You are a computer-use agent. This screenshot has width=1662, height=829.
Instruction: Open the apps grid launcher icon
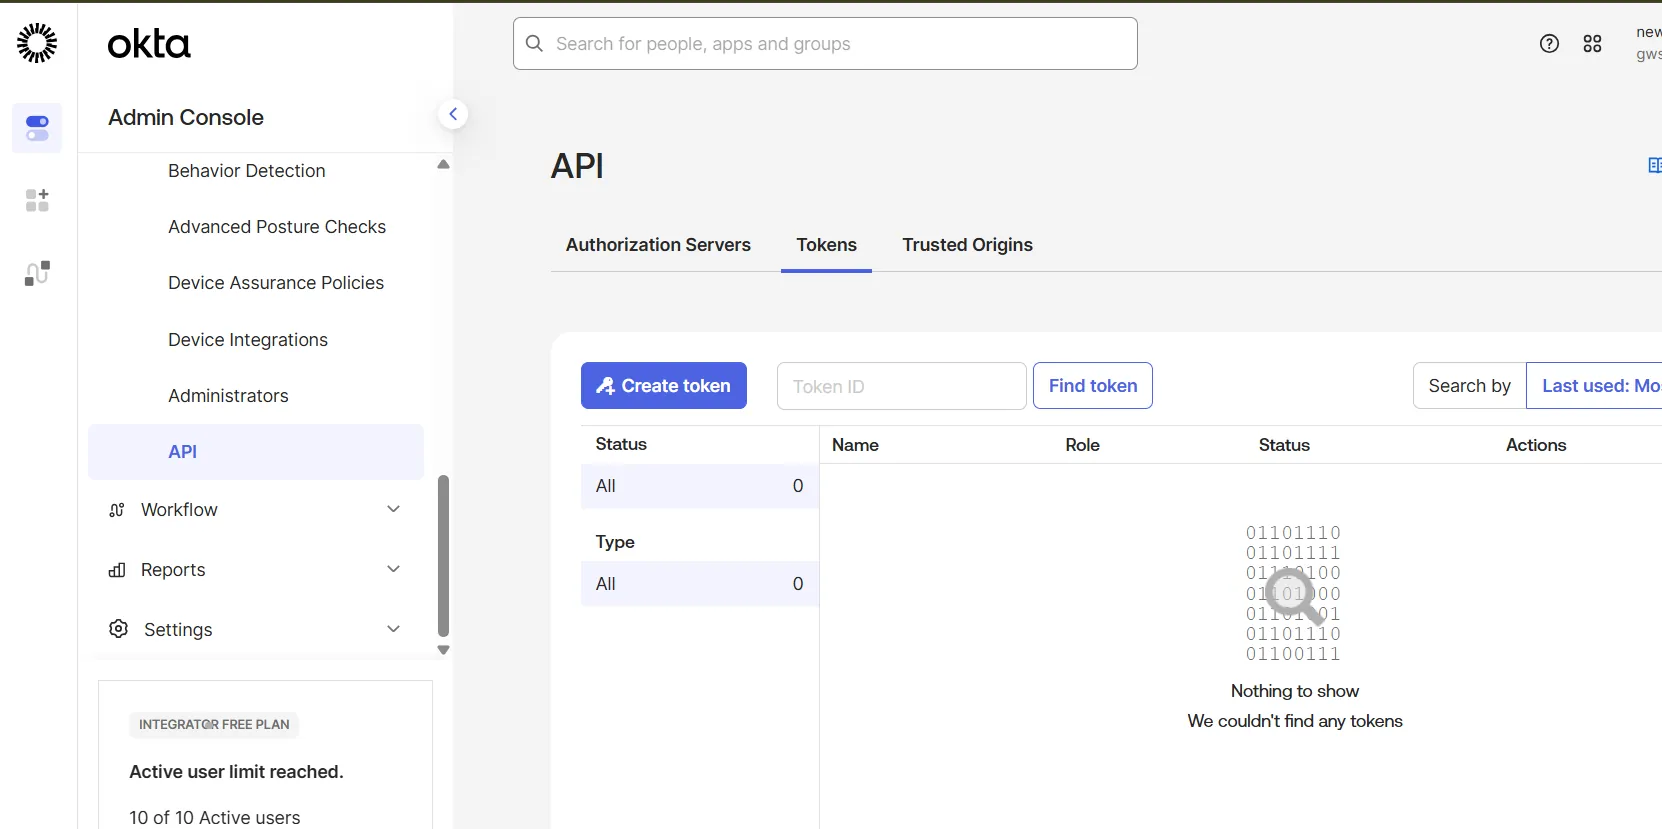pos(1593,44)
